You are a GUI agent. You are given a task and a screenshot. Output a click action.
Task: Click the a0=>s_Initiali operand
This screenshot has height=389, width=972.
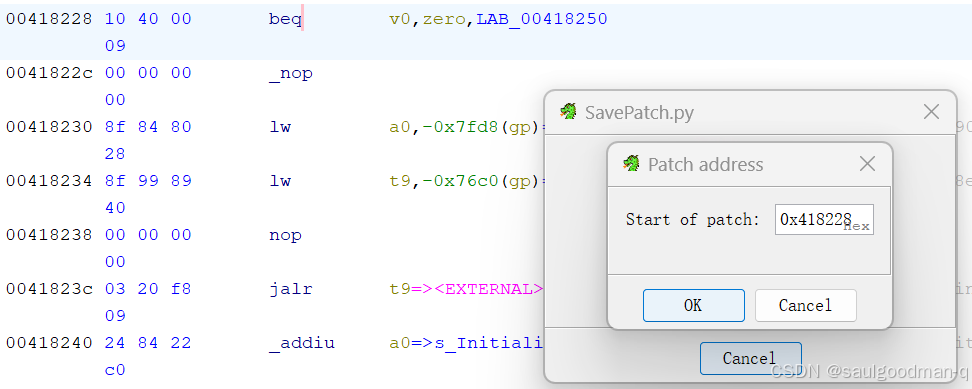point(466,343)
